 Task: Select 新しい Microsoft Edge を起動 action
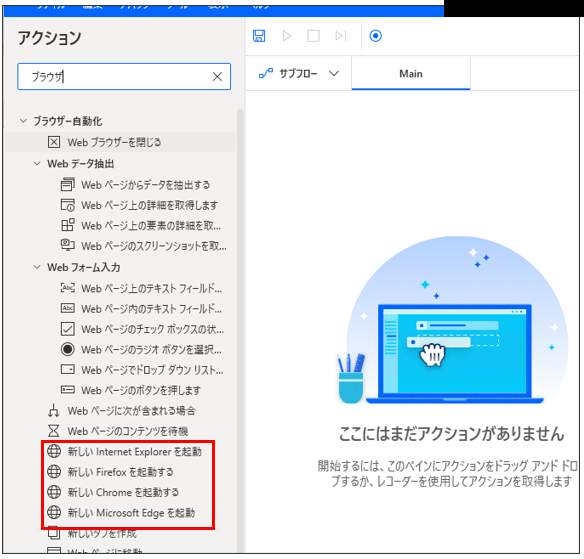[x=121, y=513]
